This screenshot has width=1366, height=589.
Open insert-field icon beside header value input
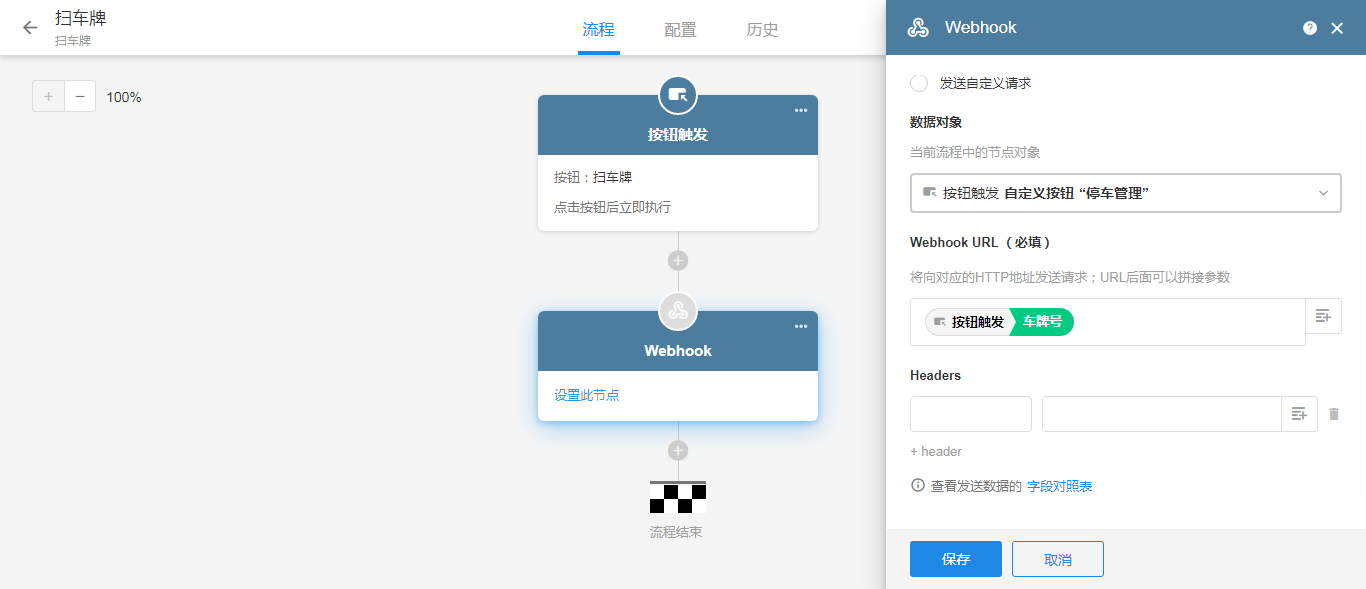coord(1299,413)
